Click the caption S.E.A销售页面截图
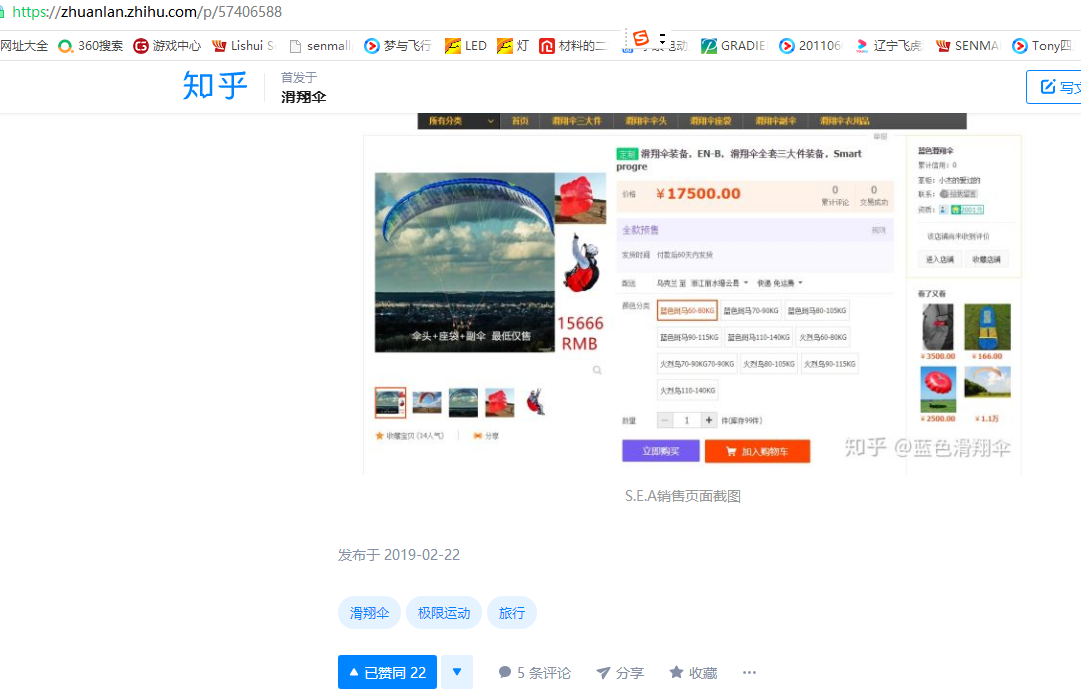 click(683, 496)
